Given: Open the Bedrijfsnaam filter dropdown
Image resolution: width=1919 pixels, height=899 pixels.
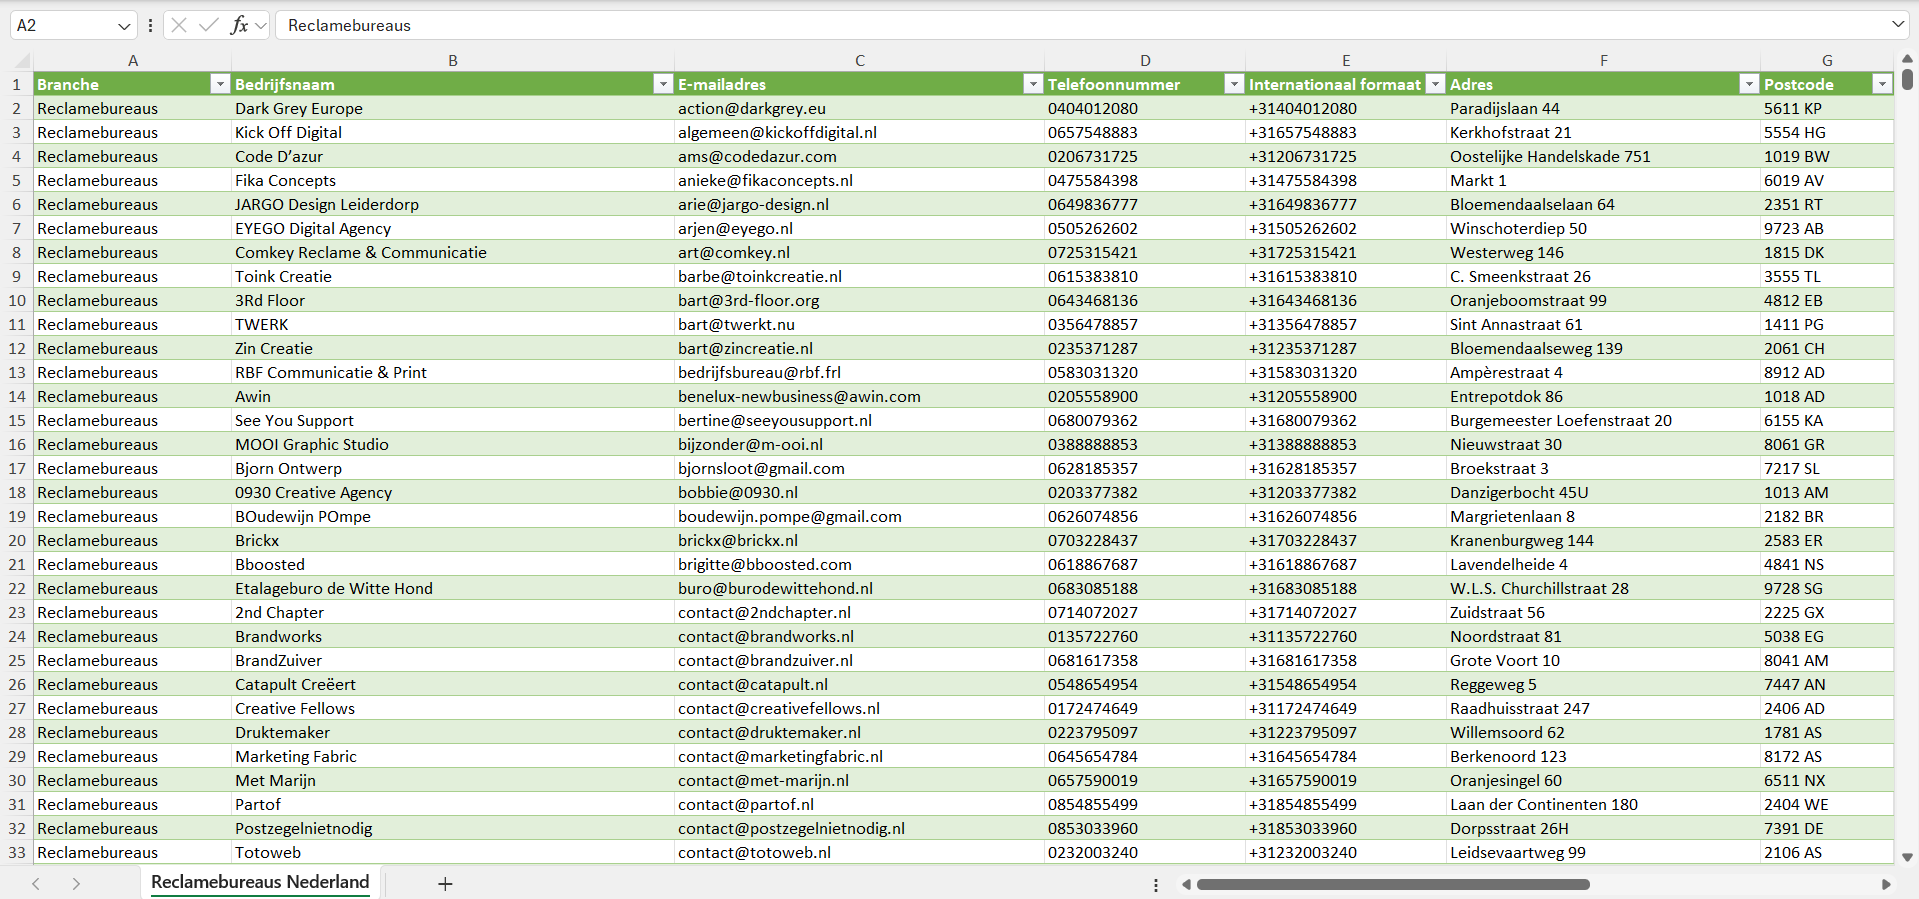Looking at the screenshot, I should [662, 84].
